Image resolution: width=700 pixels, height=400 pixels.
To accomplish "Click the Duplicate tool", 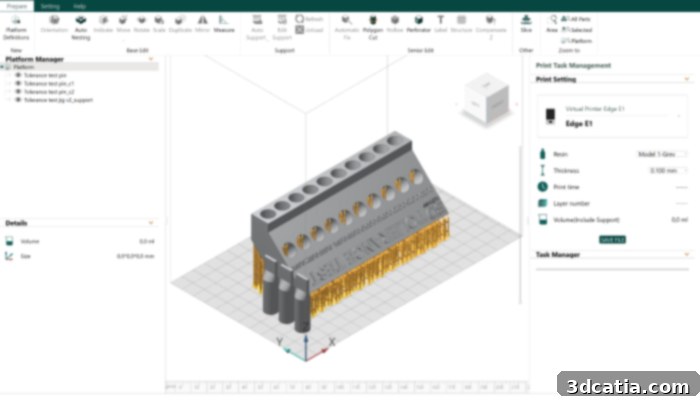I will [180, 24].
